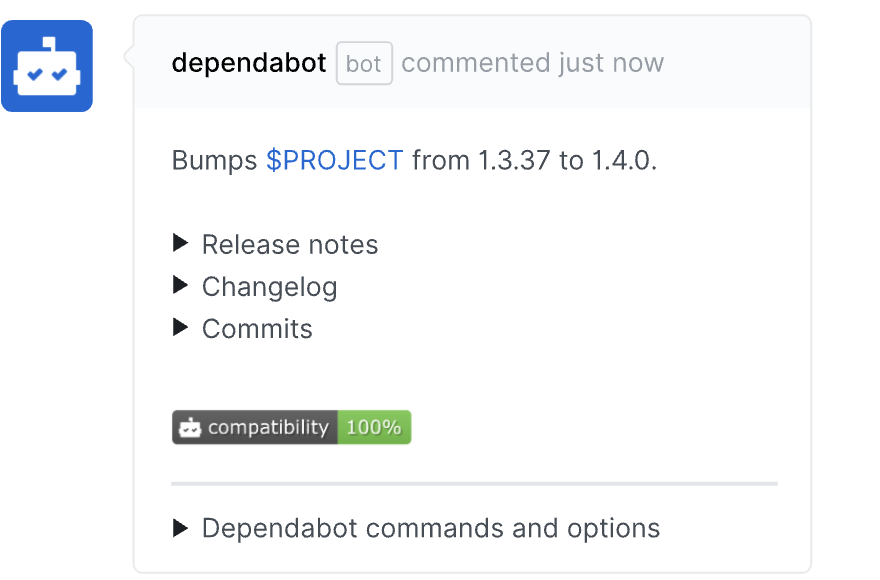Click the 'commented just now' timestamp
The image size is (880, 580).
click(x=532, y=63)
